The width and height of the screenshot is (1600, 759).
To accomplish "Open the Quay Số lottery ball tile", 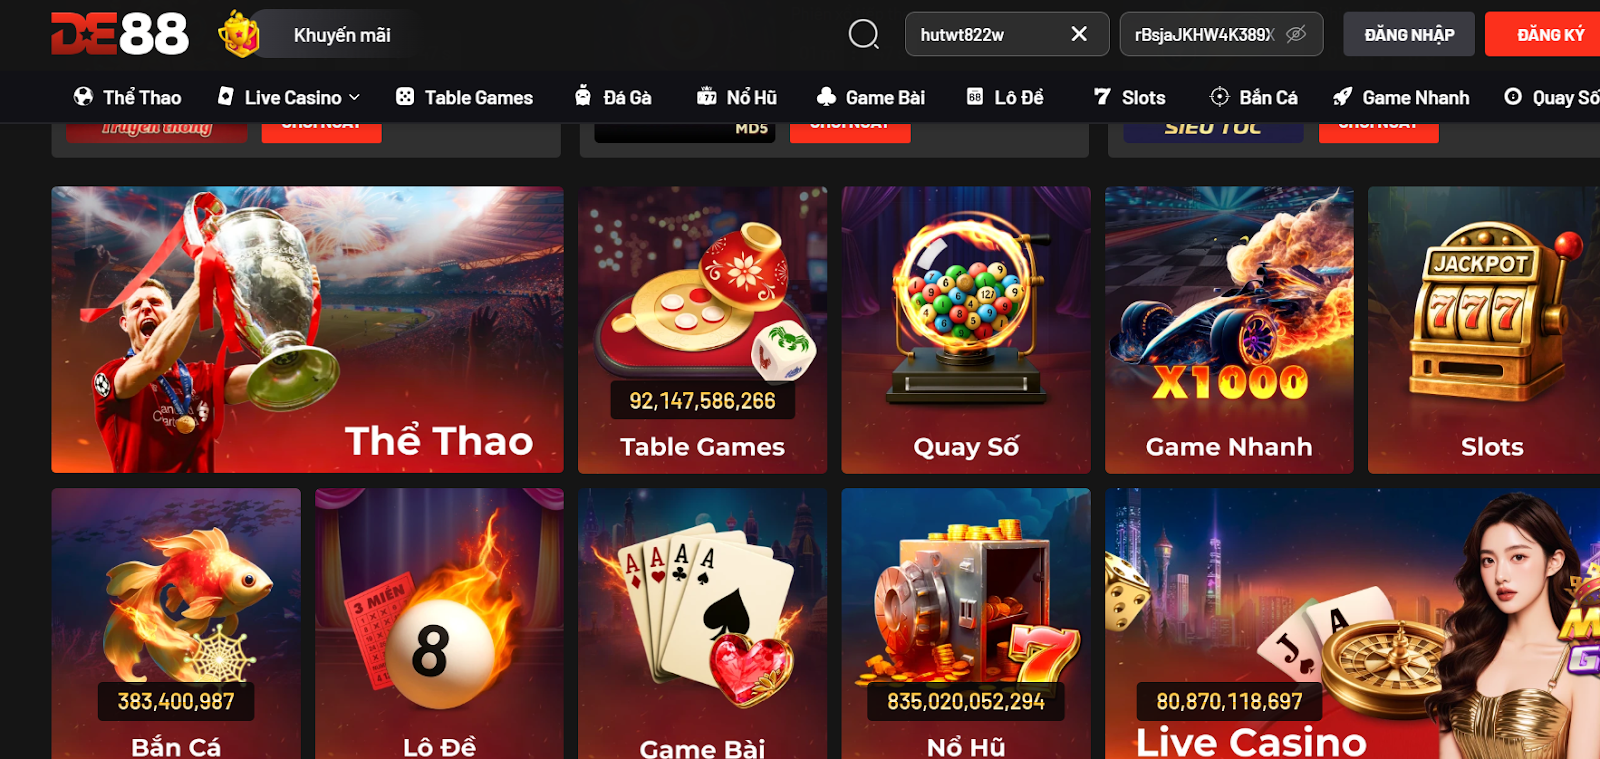I will [966, 330].
